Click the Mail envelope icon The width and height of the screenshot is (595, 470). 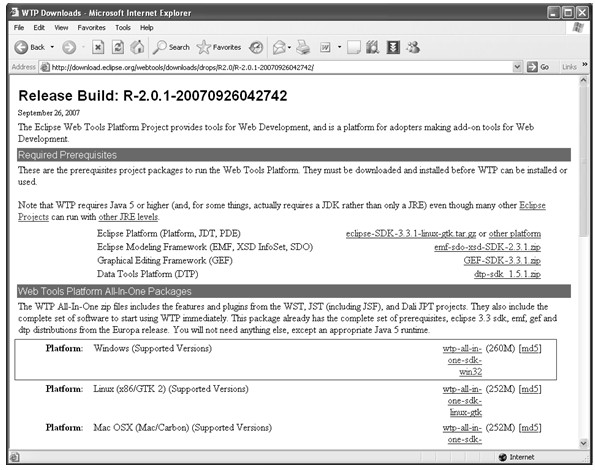[279, 47]
